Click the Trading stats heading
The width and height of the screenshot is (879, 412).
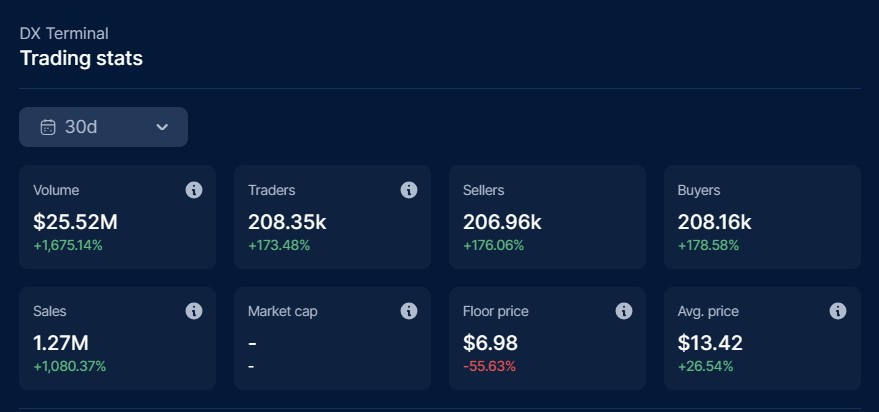pyautogui.click(x=81, y=58)
